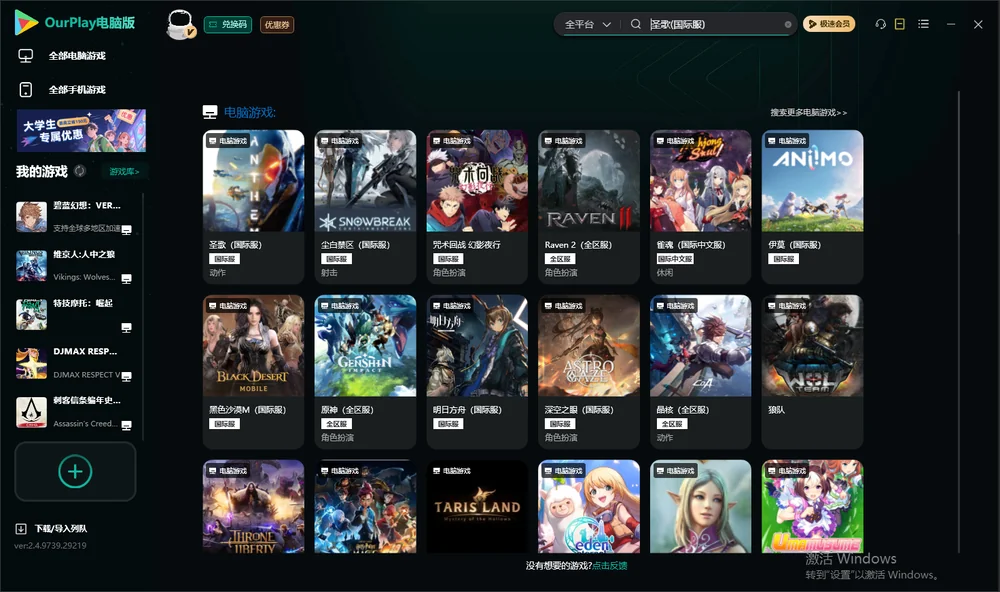1000x592 pixels.
Task: Open the 雀魂 (国际中文服) game card
Action: click(x=700, y=207)
